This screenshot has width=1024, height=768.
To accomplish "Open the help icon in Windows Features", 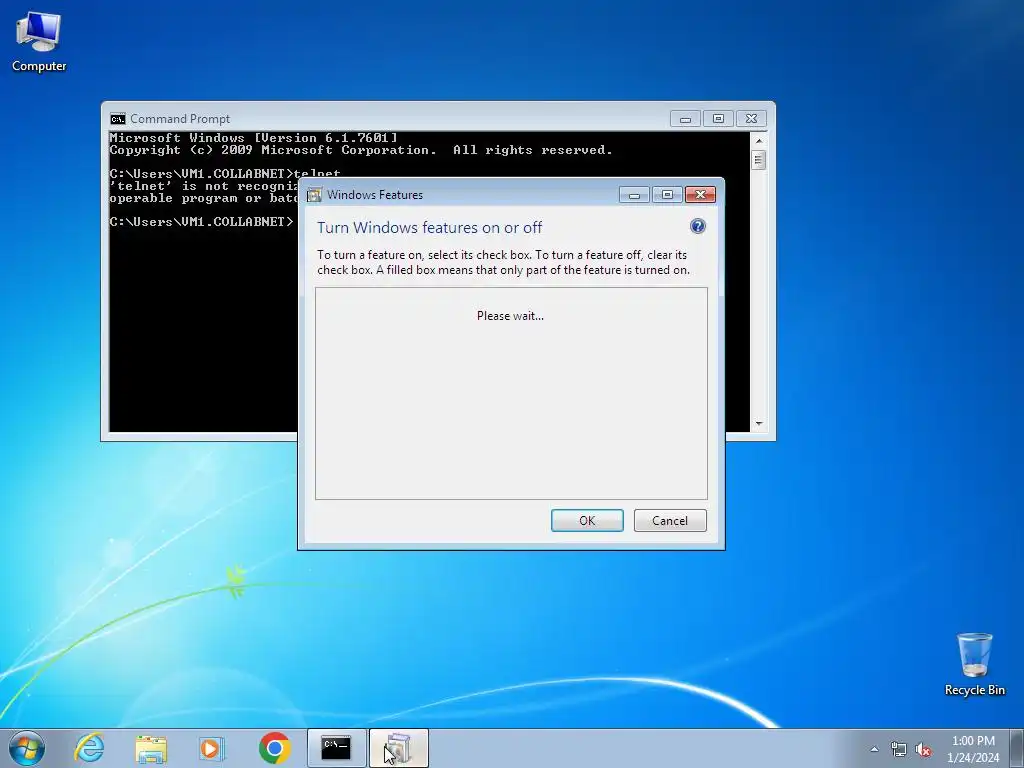I will (x=697, y=226).
